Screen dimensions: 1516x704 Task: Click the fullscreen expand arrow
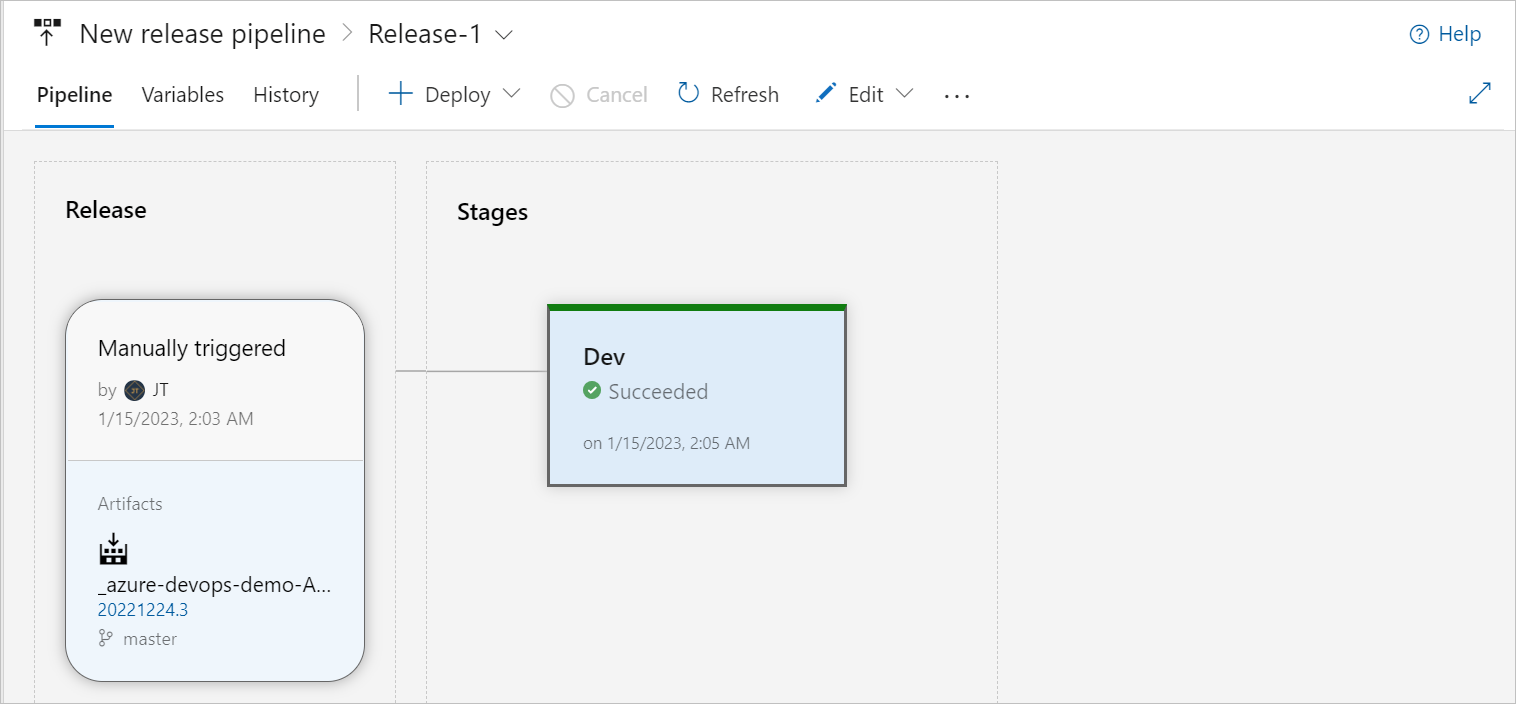[x=1480, y=92]
